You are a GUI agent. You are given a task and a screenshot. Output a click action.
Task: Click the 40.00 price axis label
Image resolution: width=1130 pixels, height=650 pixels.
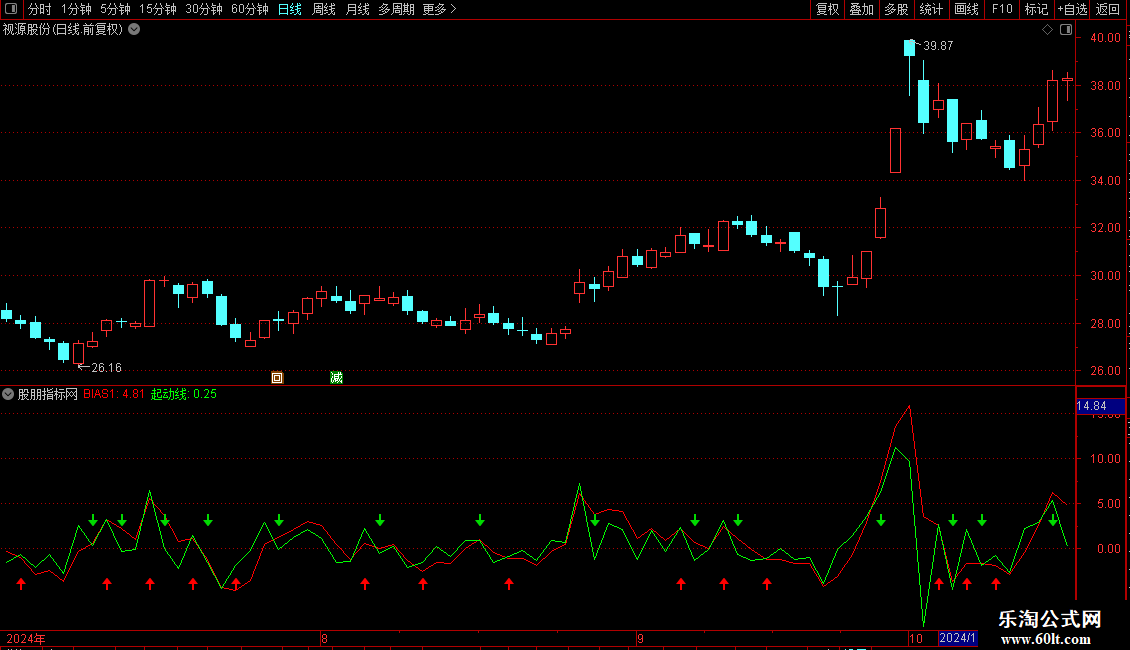click(1105, 37)
